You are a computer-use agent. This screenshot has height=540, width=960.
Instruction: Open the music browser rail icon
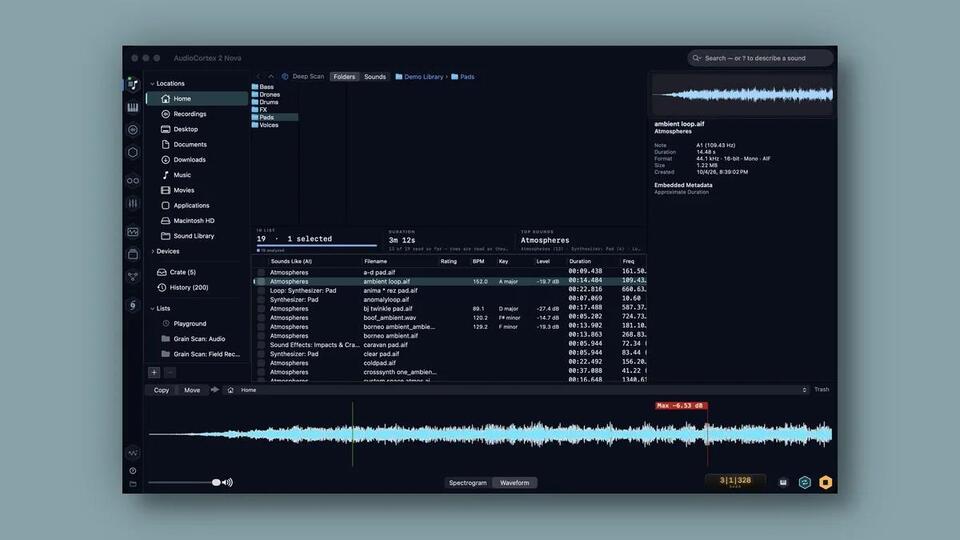tap(132, 84)
